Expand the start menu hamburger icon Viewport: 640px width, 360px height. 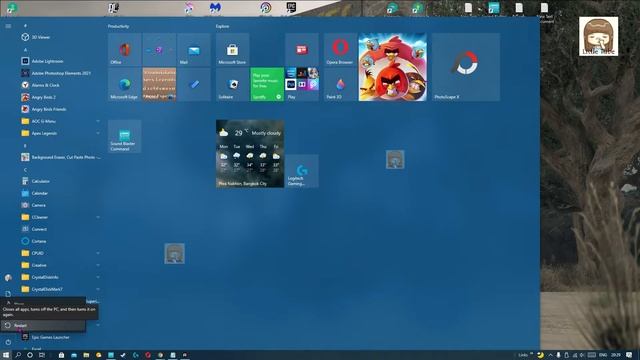click(x=8, y=26)
